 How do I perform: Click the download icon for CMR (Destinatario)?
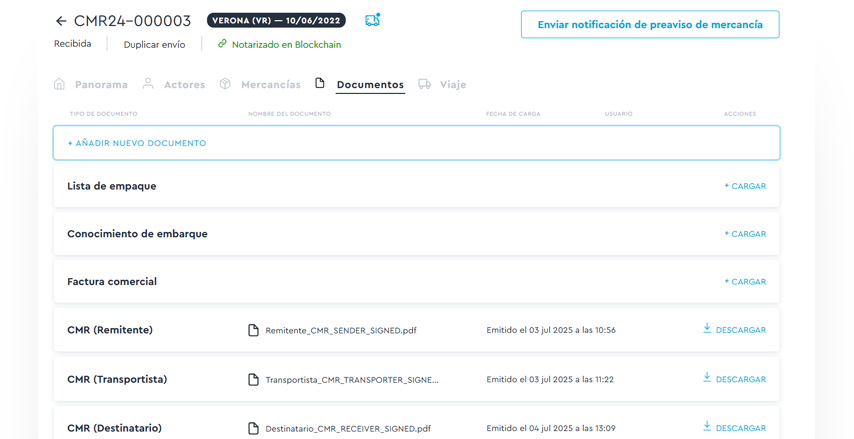[707, 426]
